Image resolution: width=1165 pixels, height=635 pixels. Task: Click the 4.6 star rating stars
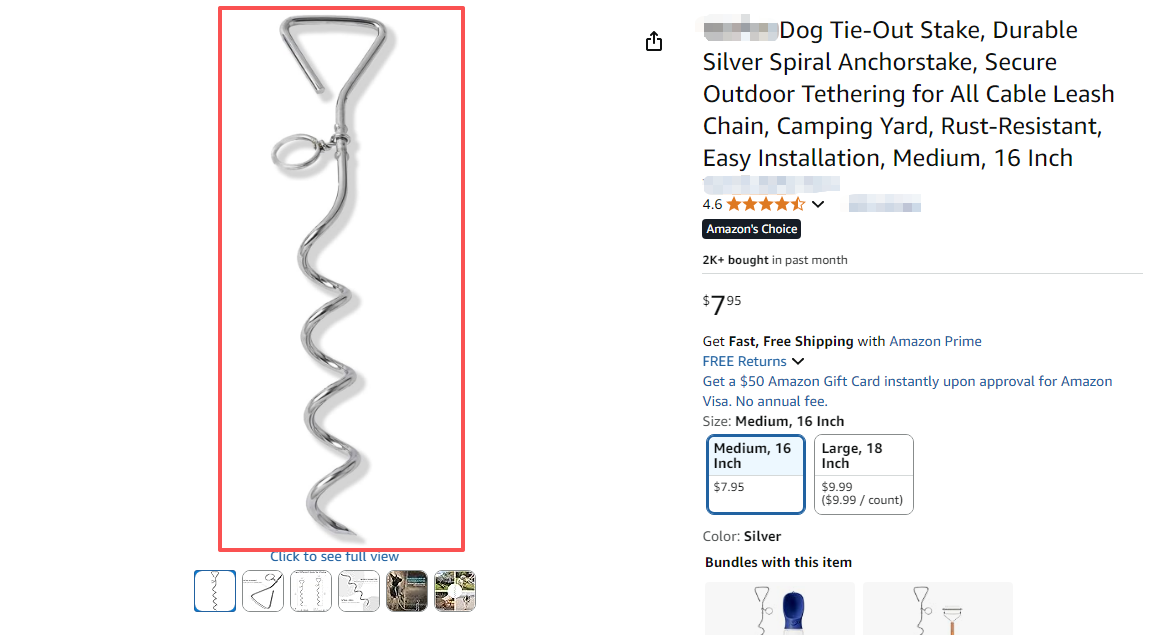click(x=765, y=204)
